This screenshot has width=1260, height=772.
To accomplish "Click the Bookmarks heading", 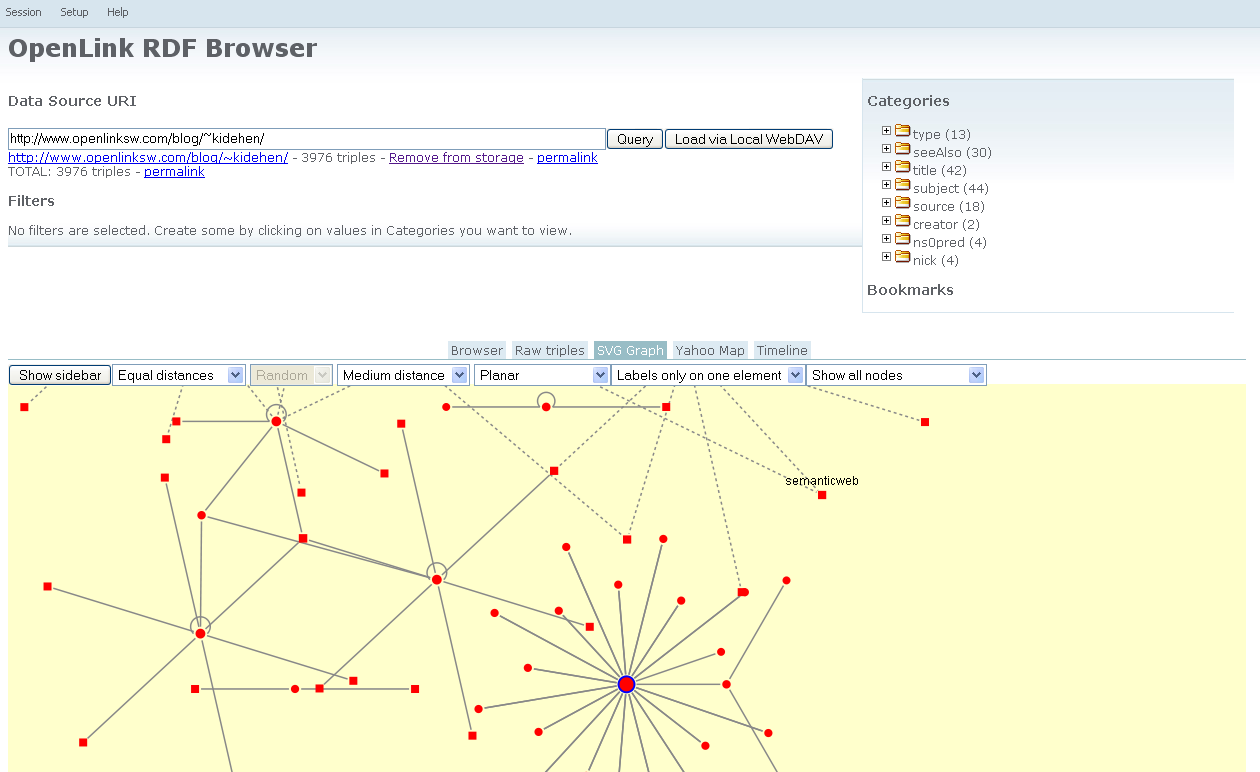I will [910, 290].
